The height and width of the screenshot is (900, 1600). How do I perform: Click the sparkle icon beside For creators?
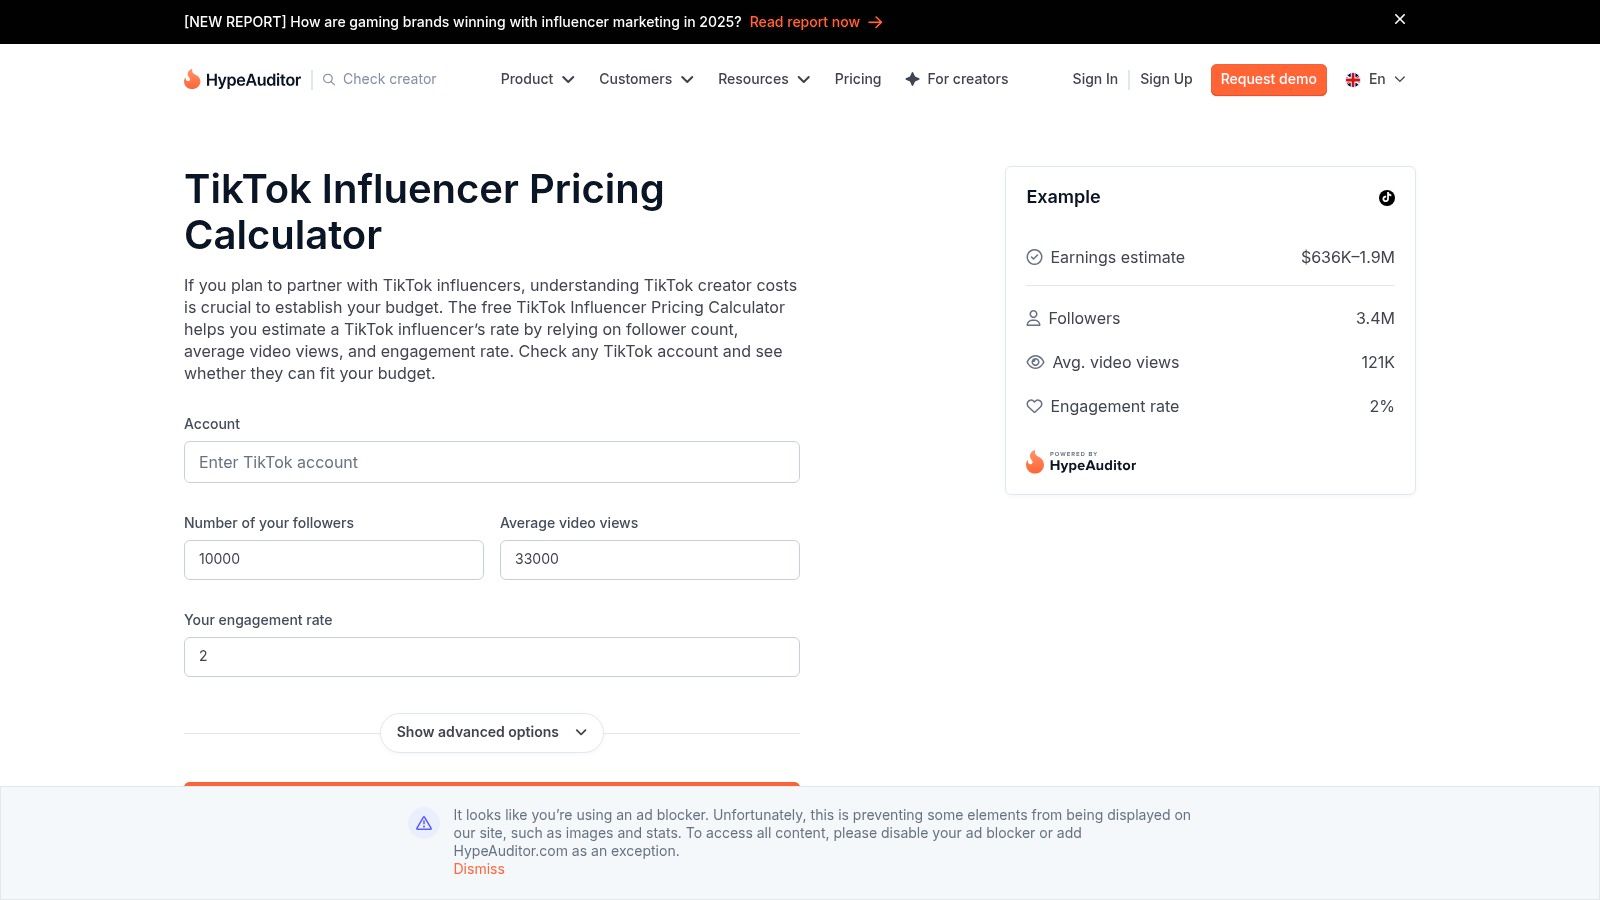[x=912, y=79]
